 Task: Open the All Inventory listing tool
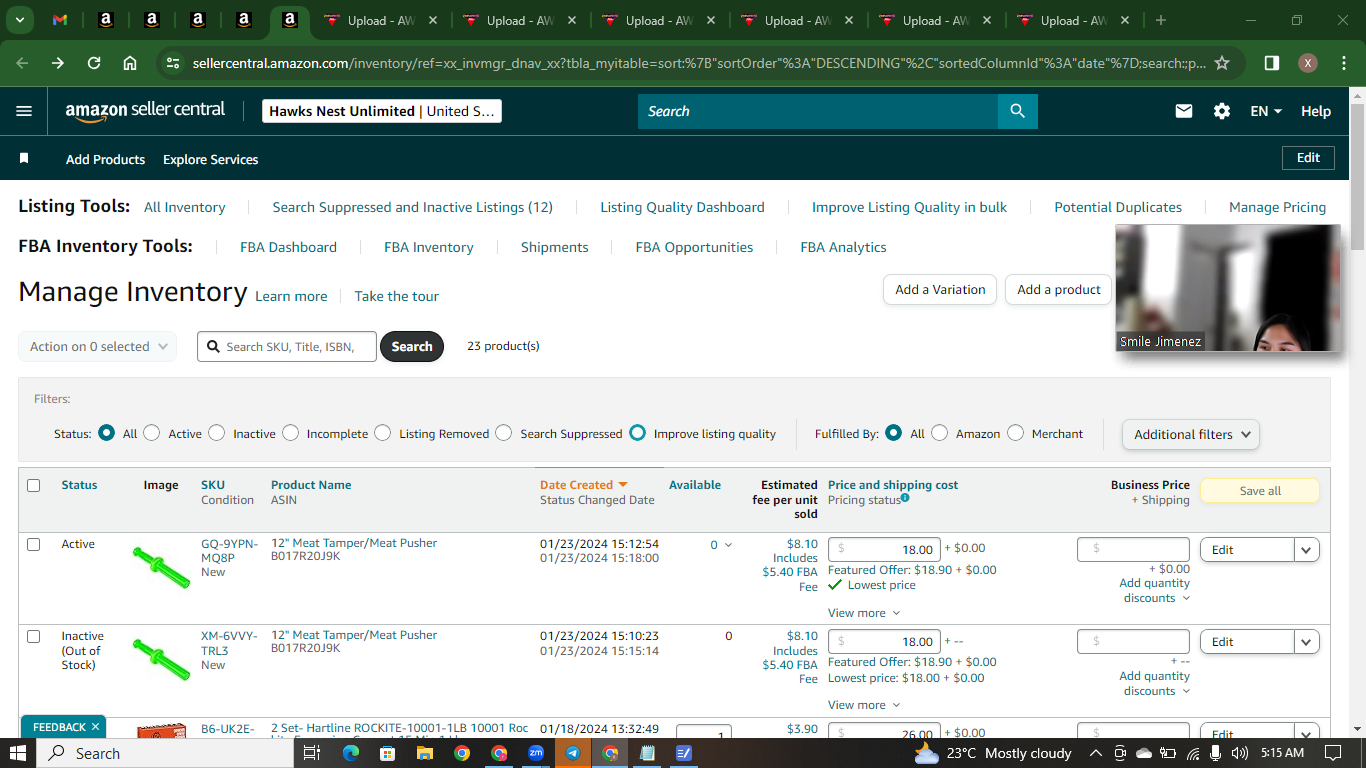pos(185,207)
